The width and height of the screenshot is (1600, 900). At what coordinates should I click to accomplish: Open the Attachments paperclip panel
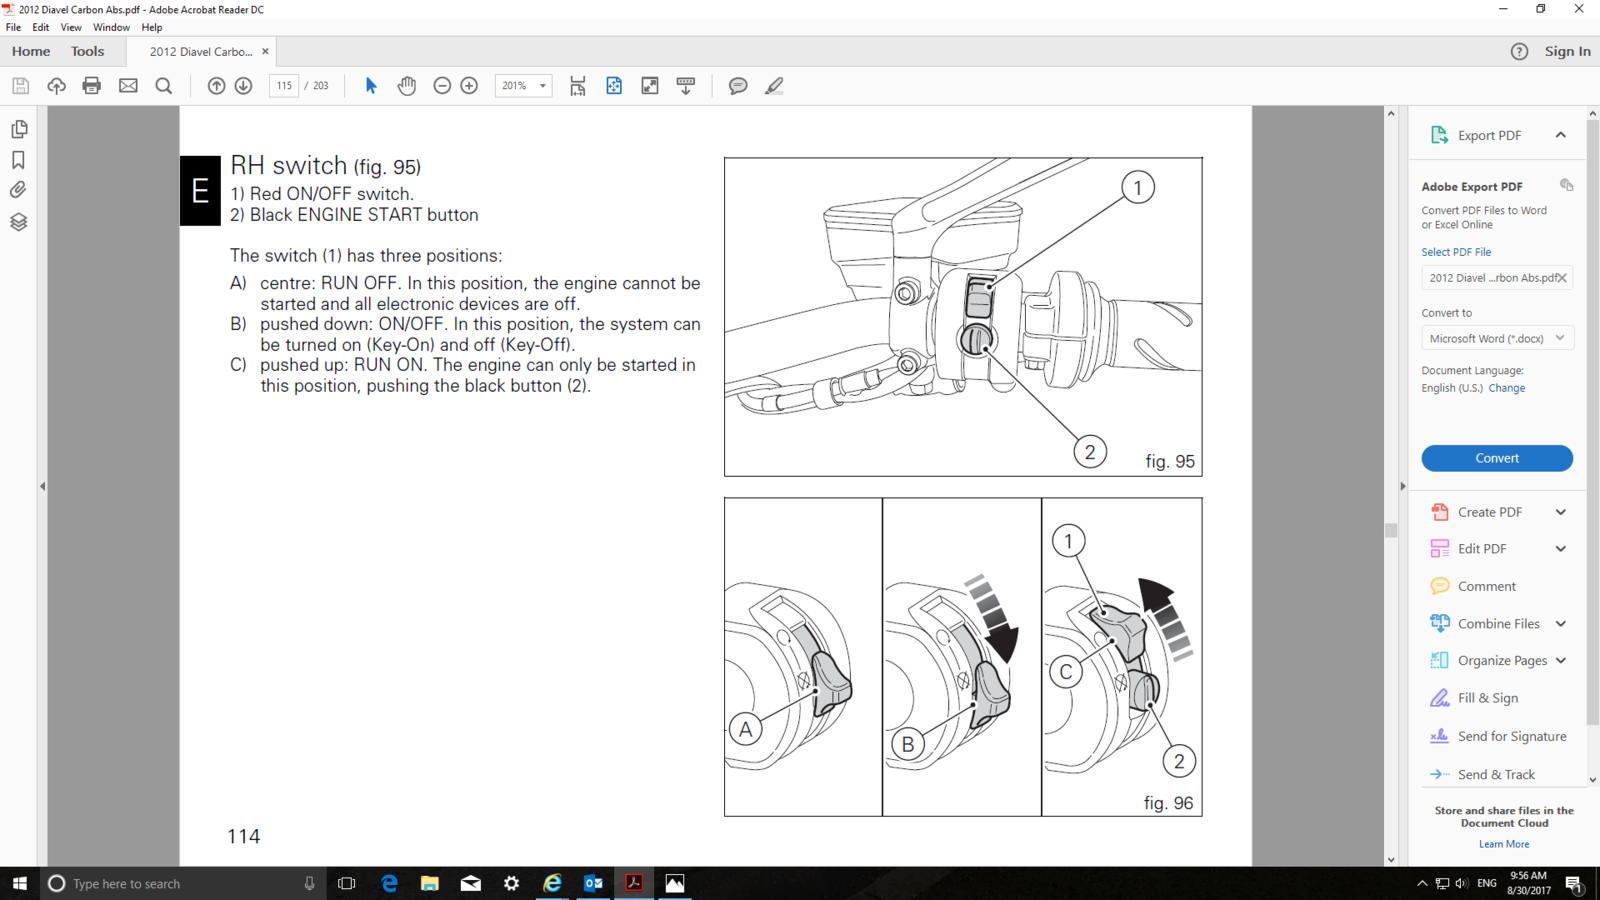click(19, 190)
